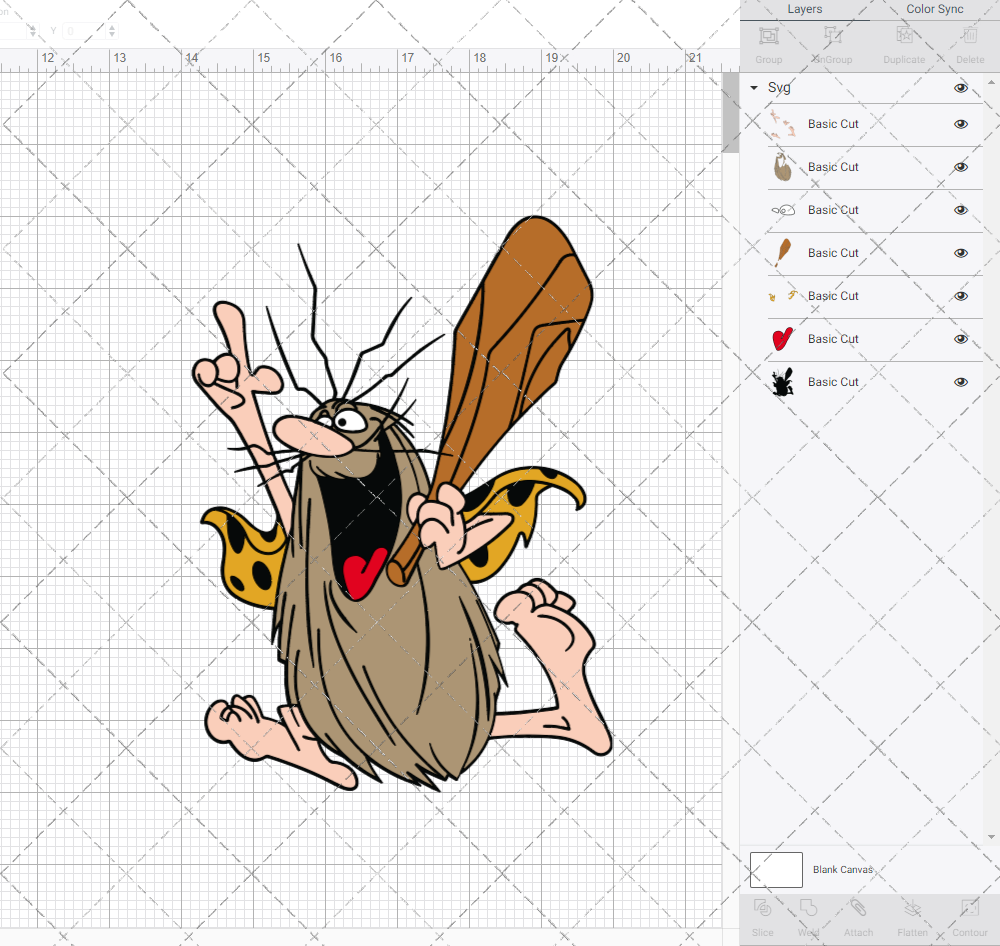Viewport: 1000px width, 946px height.
Task: Toggle visibility of the eyes Basic Cut layer
Action: click(x=960, y=210)
